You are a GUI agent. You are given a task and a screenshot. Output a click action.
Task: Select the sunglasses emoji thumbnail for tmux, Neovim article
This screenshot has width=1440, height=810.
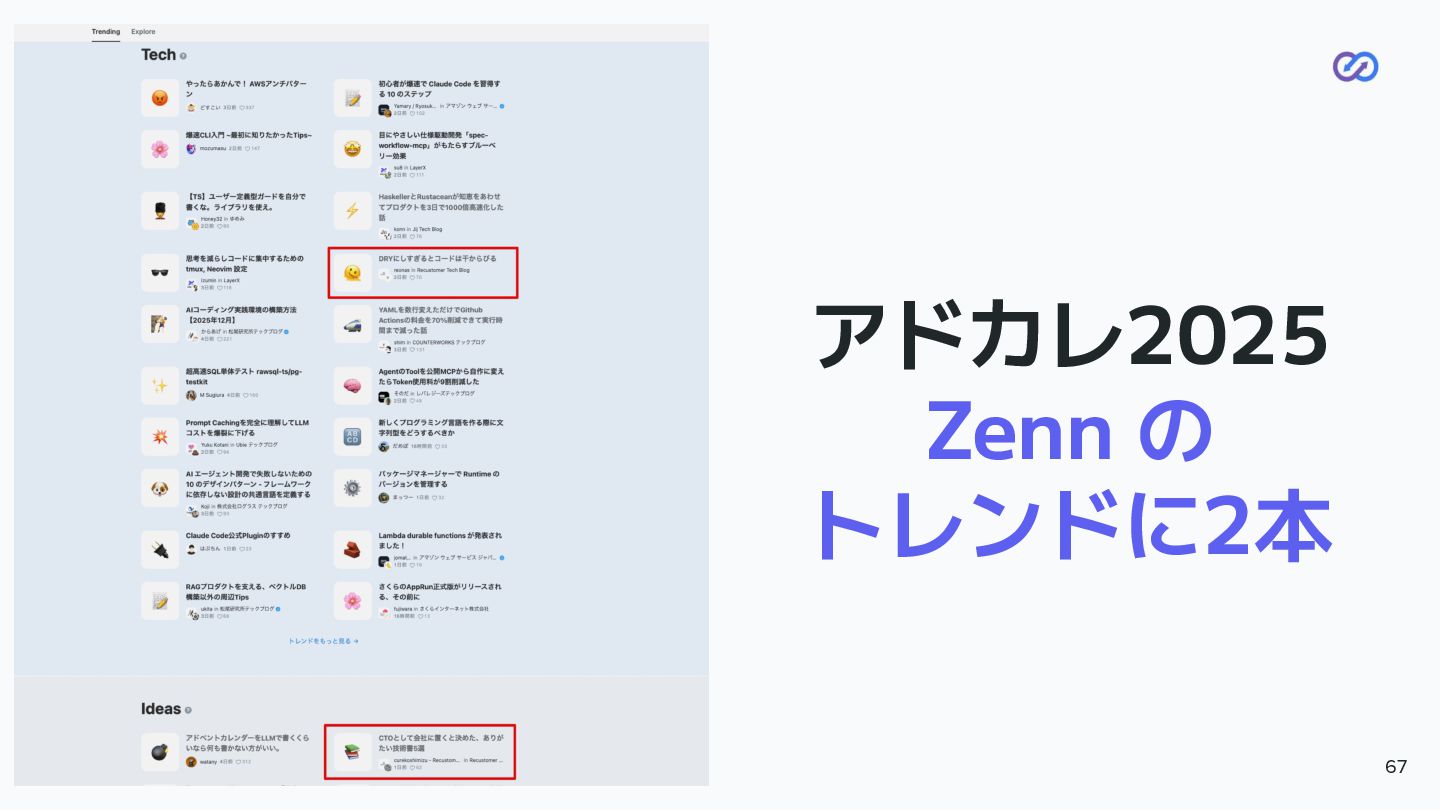[159, 272]
